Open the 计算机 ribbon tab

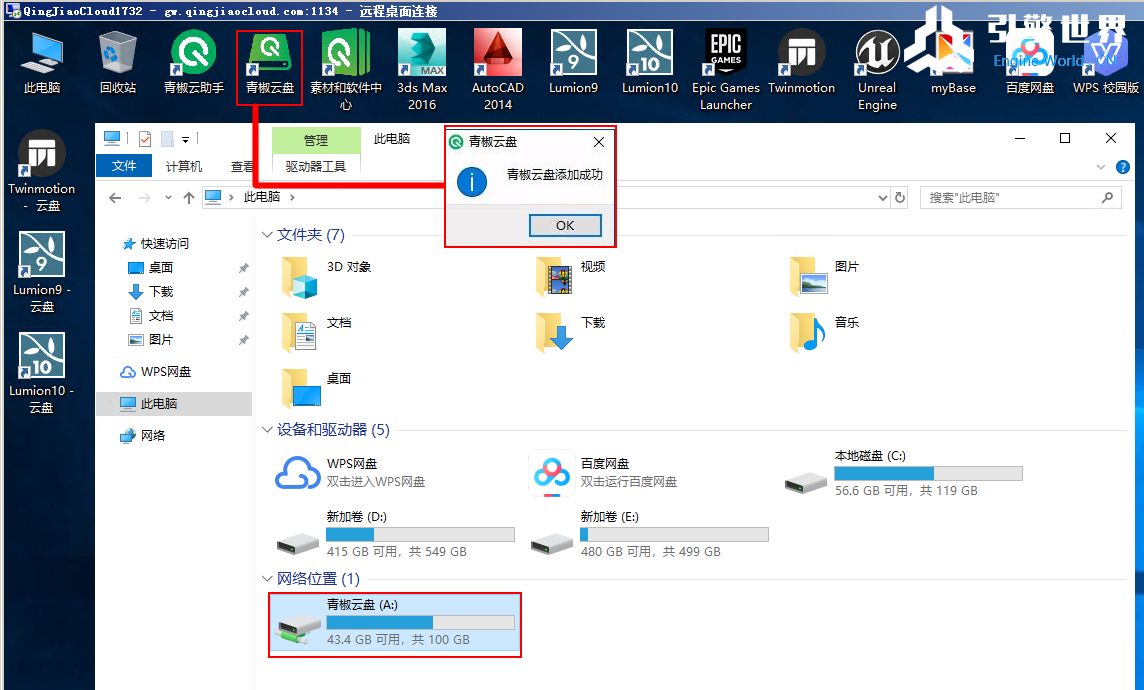coord(183,166)
